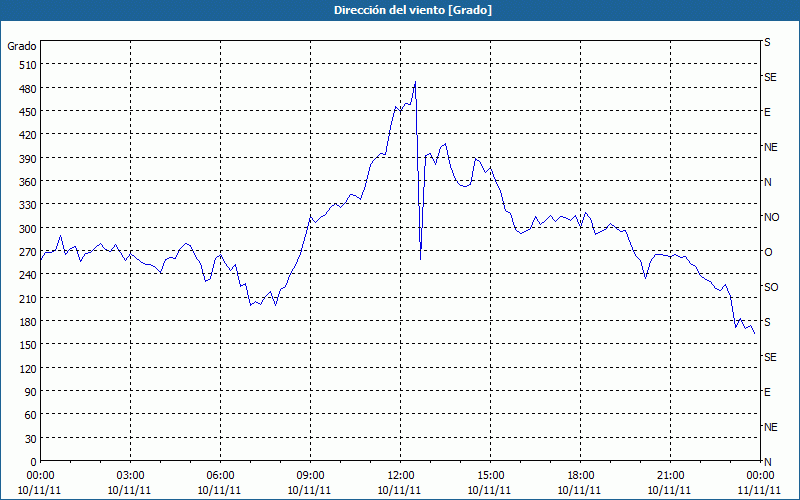This screenshot has width=800, height=500.
Task: Click the 'Grado' y-axis unit label
Action: [22, 46]
